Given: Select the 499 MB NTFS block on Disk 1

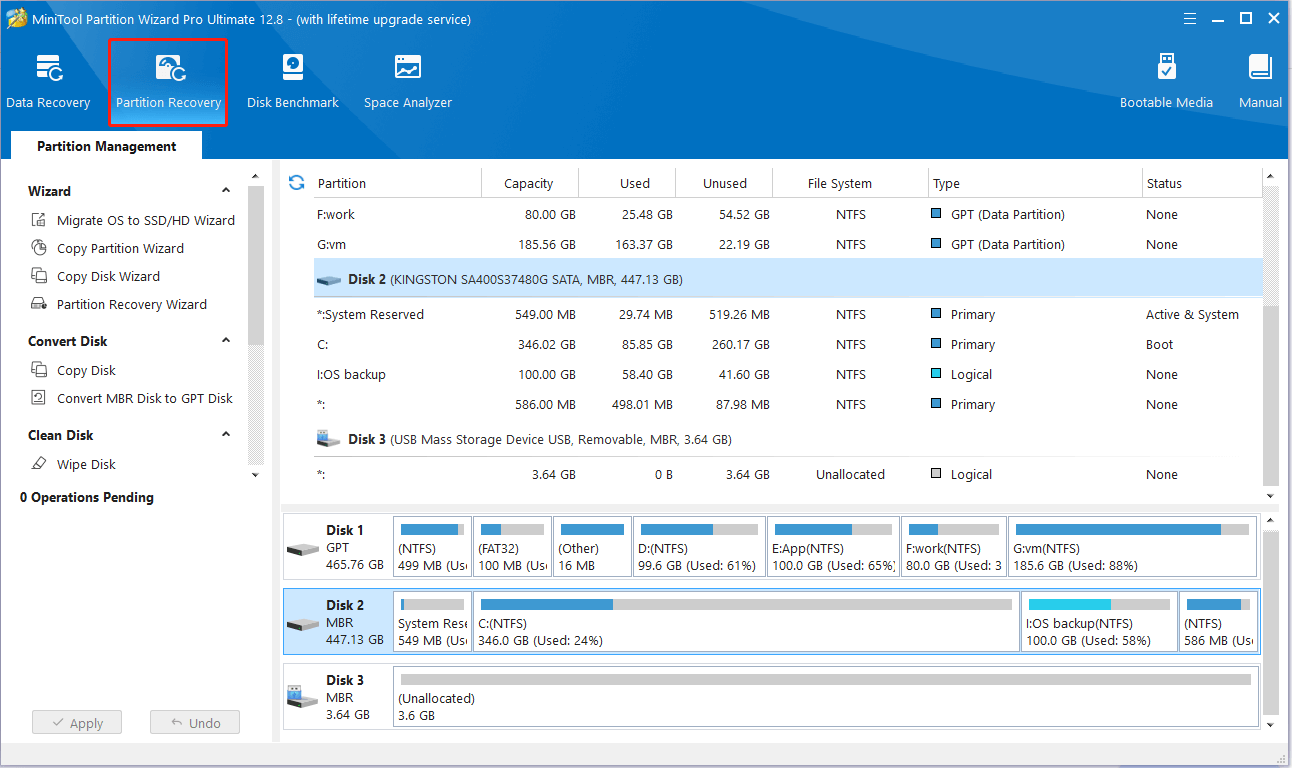Looking at the screenshot, I should [433, 547].
